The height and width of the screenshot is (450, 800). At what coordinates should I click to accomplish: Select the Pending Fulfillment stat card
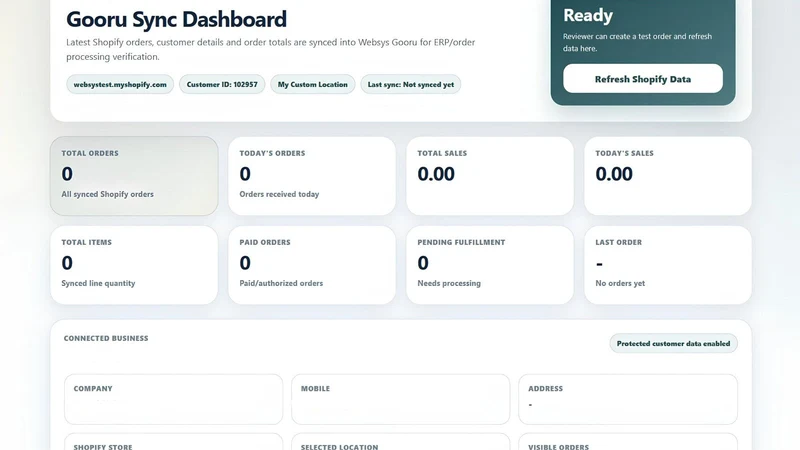[x=490, y=265]
